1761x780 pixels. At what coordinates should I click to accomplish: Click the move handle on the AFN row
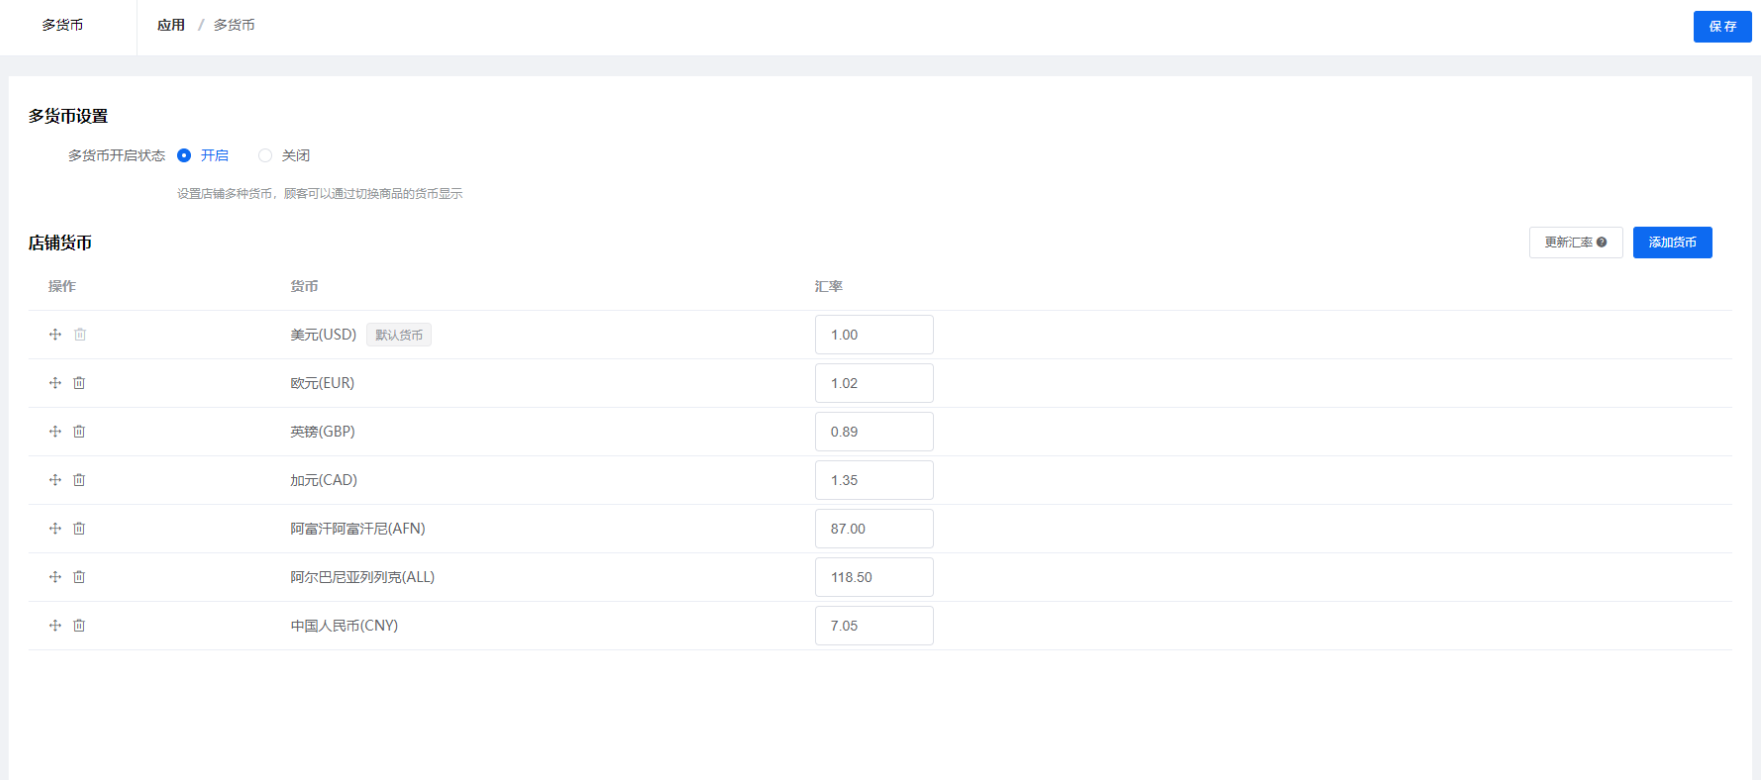point(55,528)
